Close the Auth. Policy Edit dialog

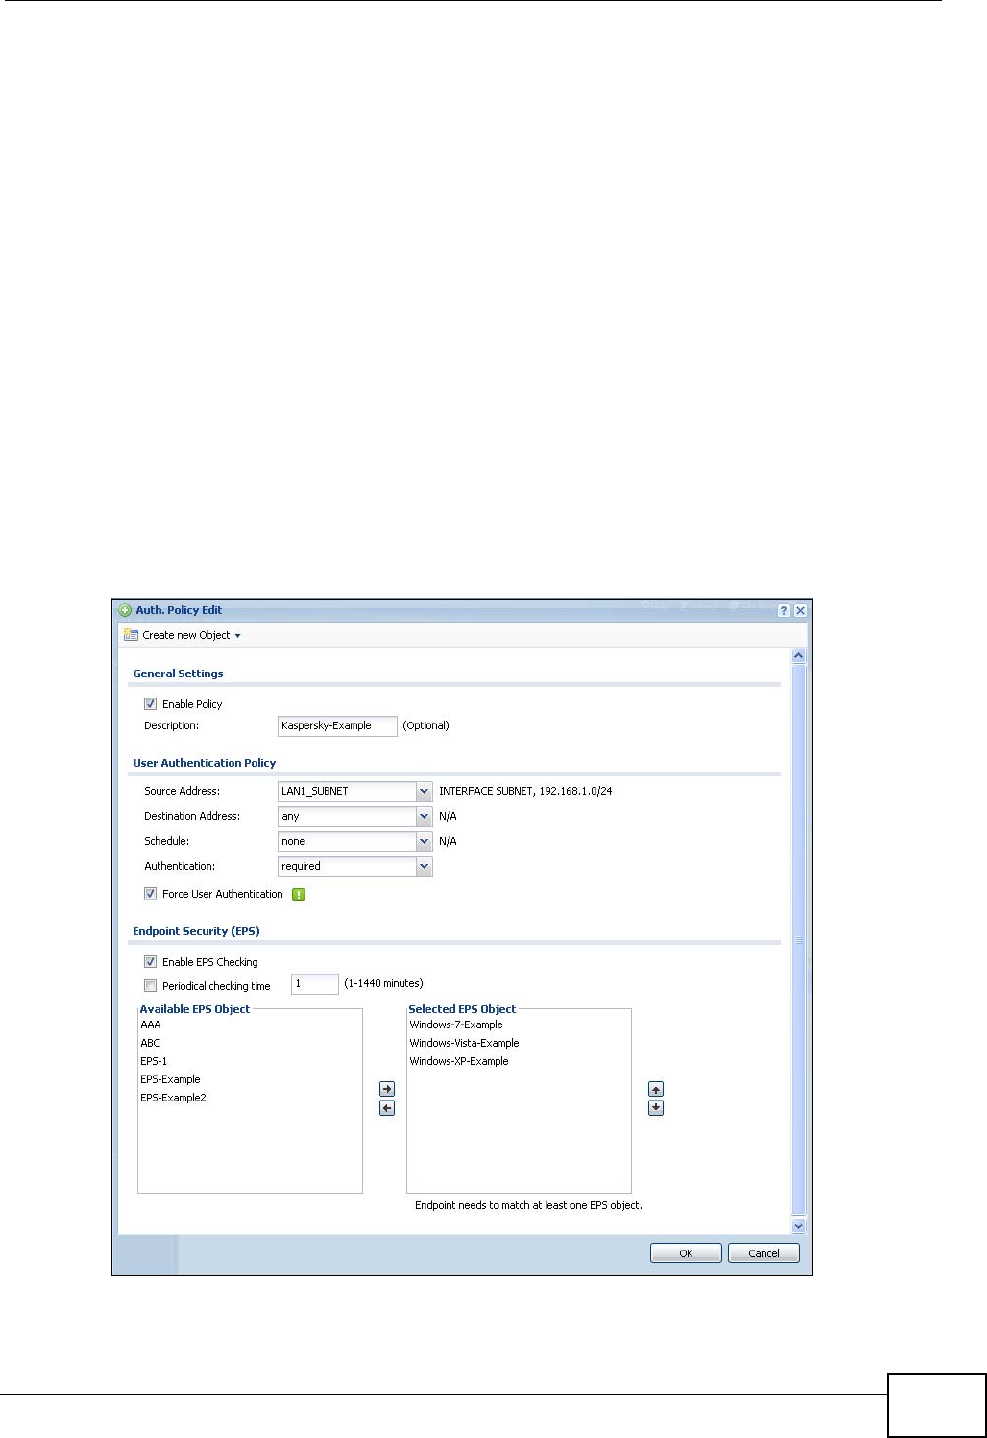tap(800, 610)
